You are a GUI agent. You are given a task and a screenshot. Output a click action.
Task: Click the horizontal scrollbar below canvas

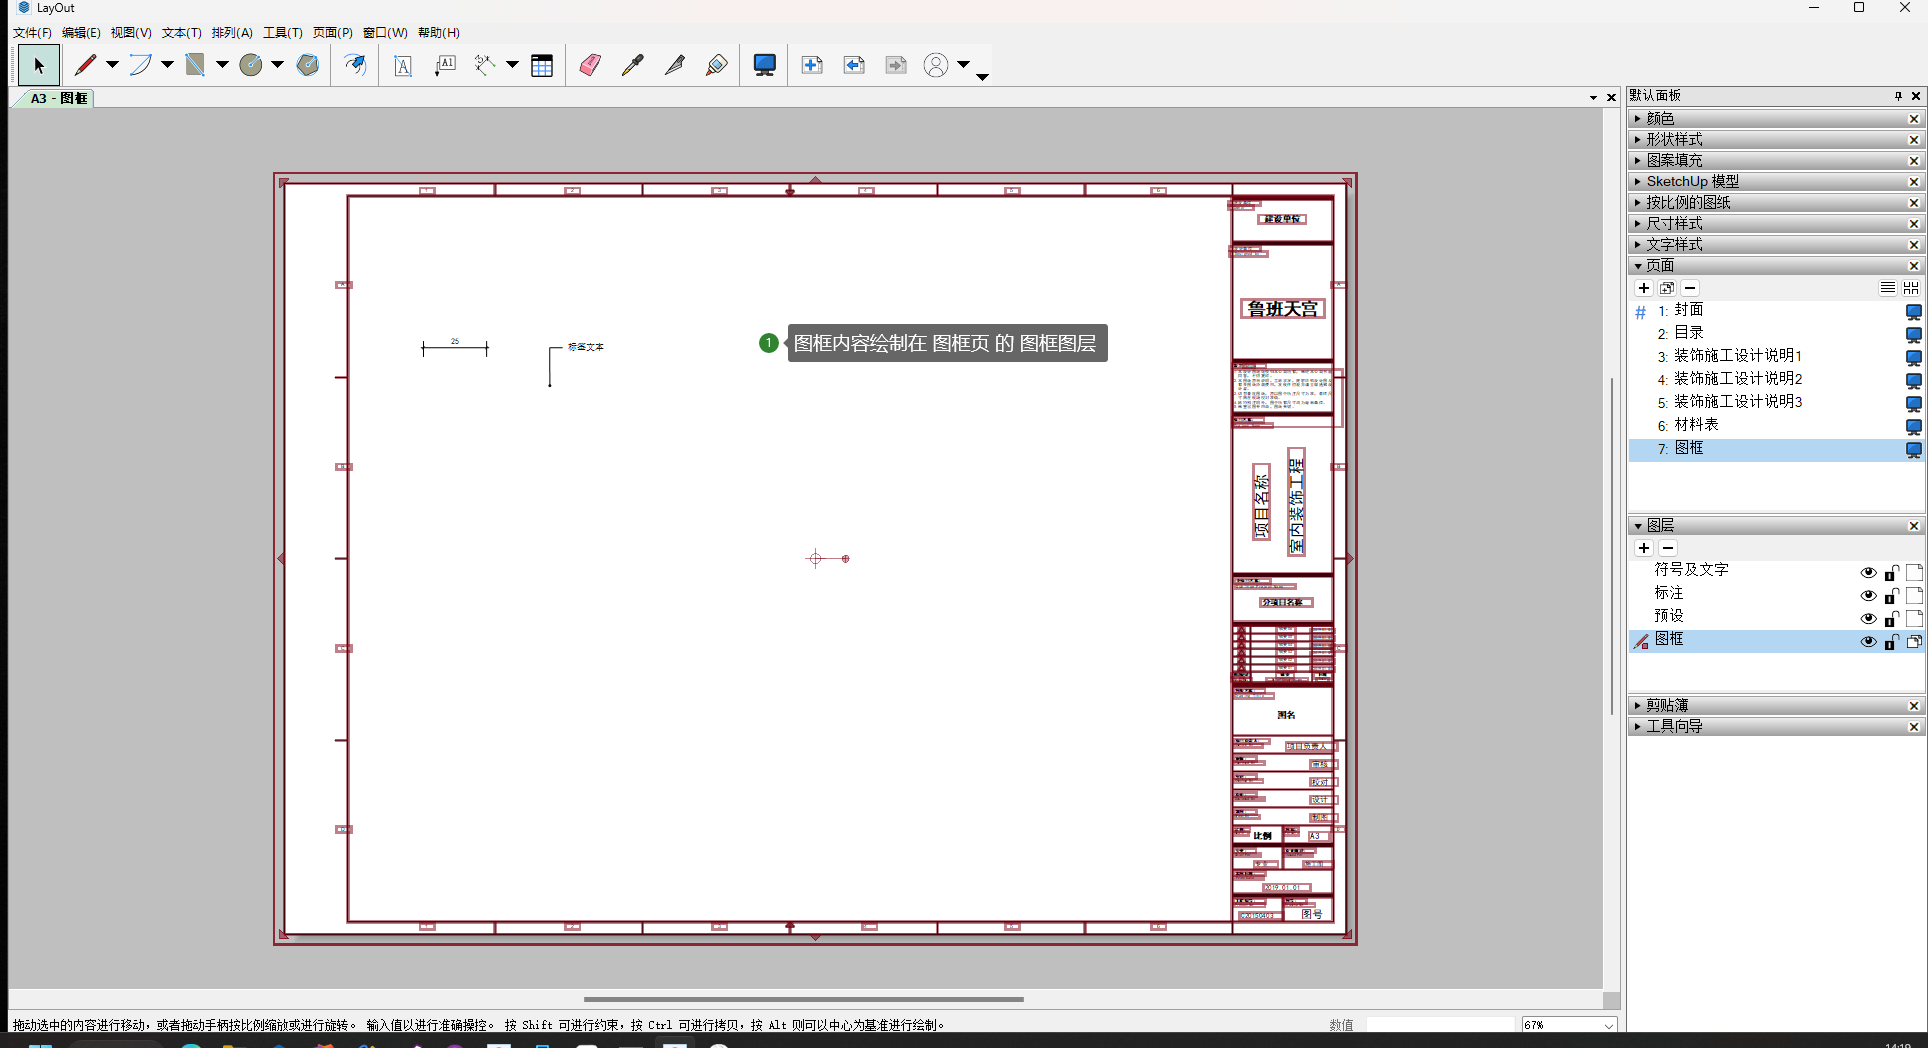803,999
